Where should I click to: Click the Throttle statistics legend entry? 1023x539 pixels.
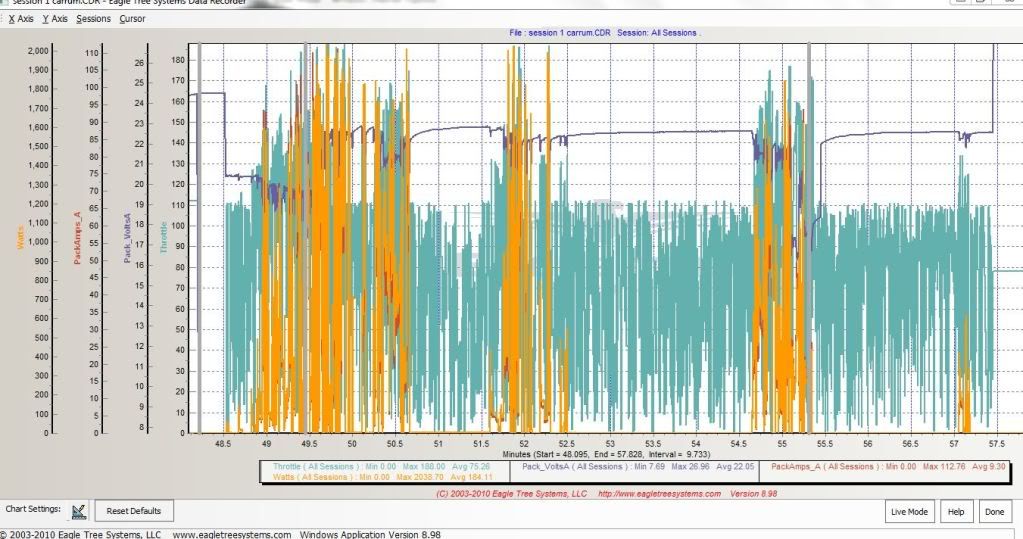click(387, 466)
